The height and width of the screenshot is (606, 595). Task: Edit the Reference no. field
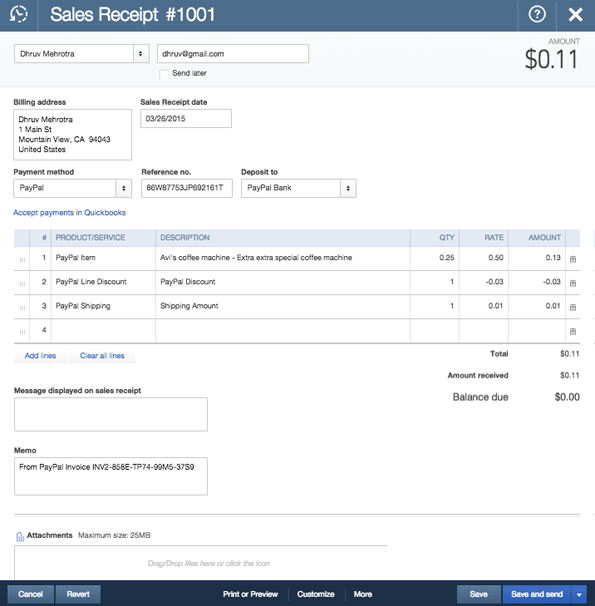click(x=187, y=188)
